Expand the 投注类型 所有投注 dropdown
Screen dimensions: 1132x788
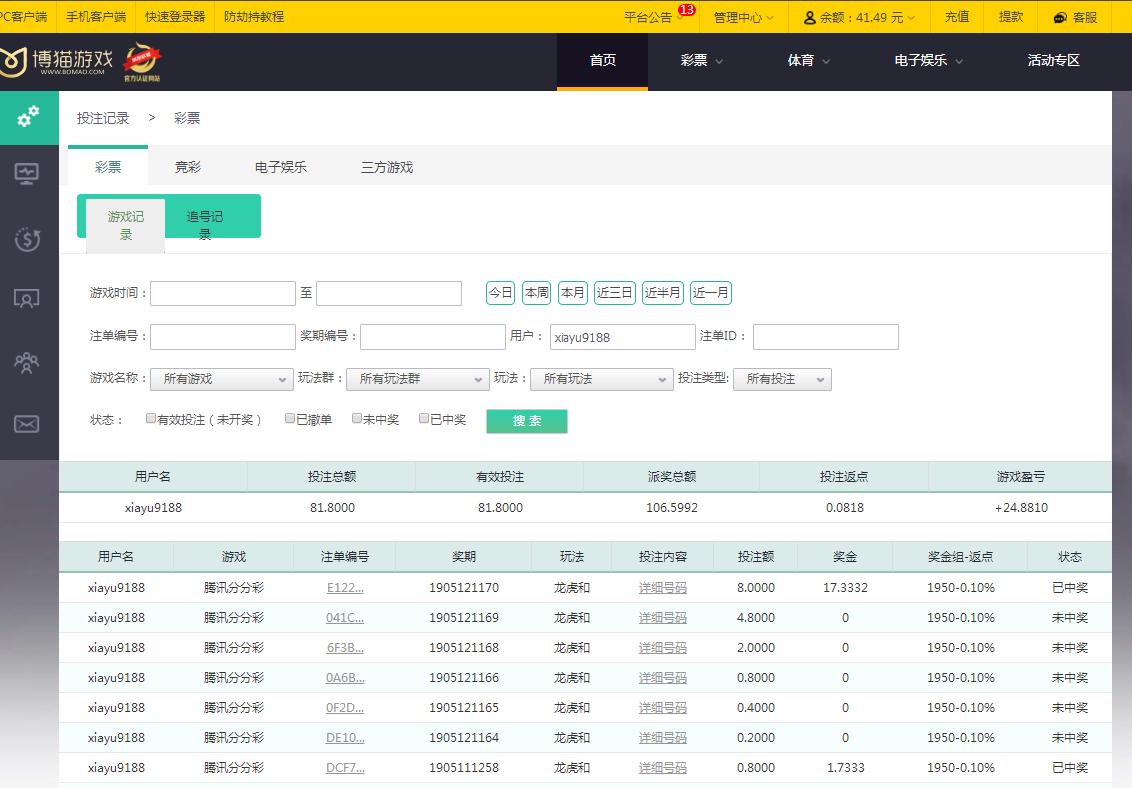[783, 379]
